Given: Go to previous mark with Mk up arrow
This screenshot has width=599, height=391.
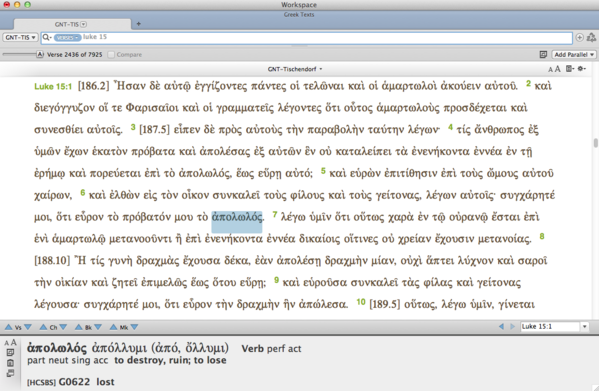Looking at the screenshot, I should pos(113,327).
